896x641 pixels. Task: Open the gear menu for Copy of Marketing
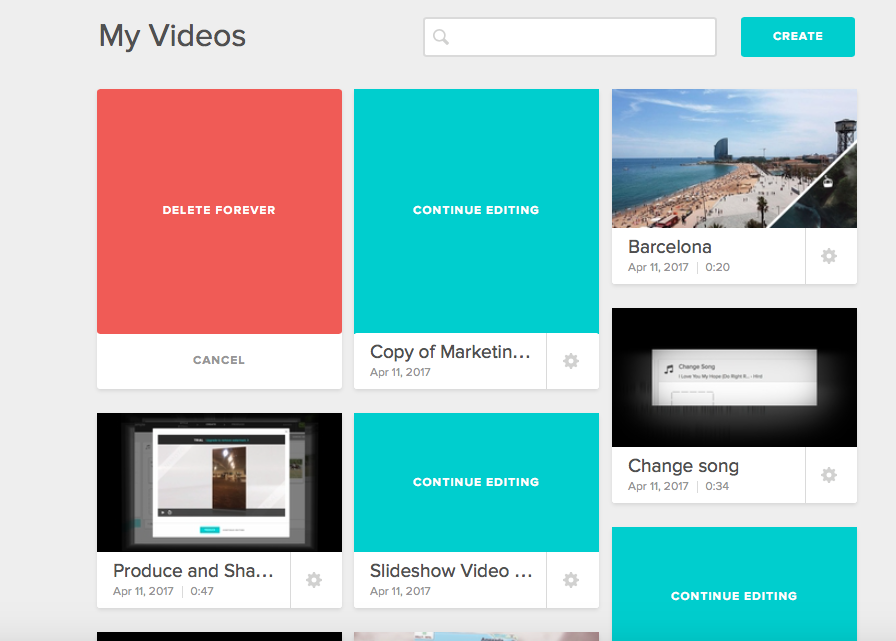[571, 361]
